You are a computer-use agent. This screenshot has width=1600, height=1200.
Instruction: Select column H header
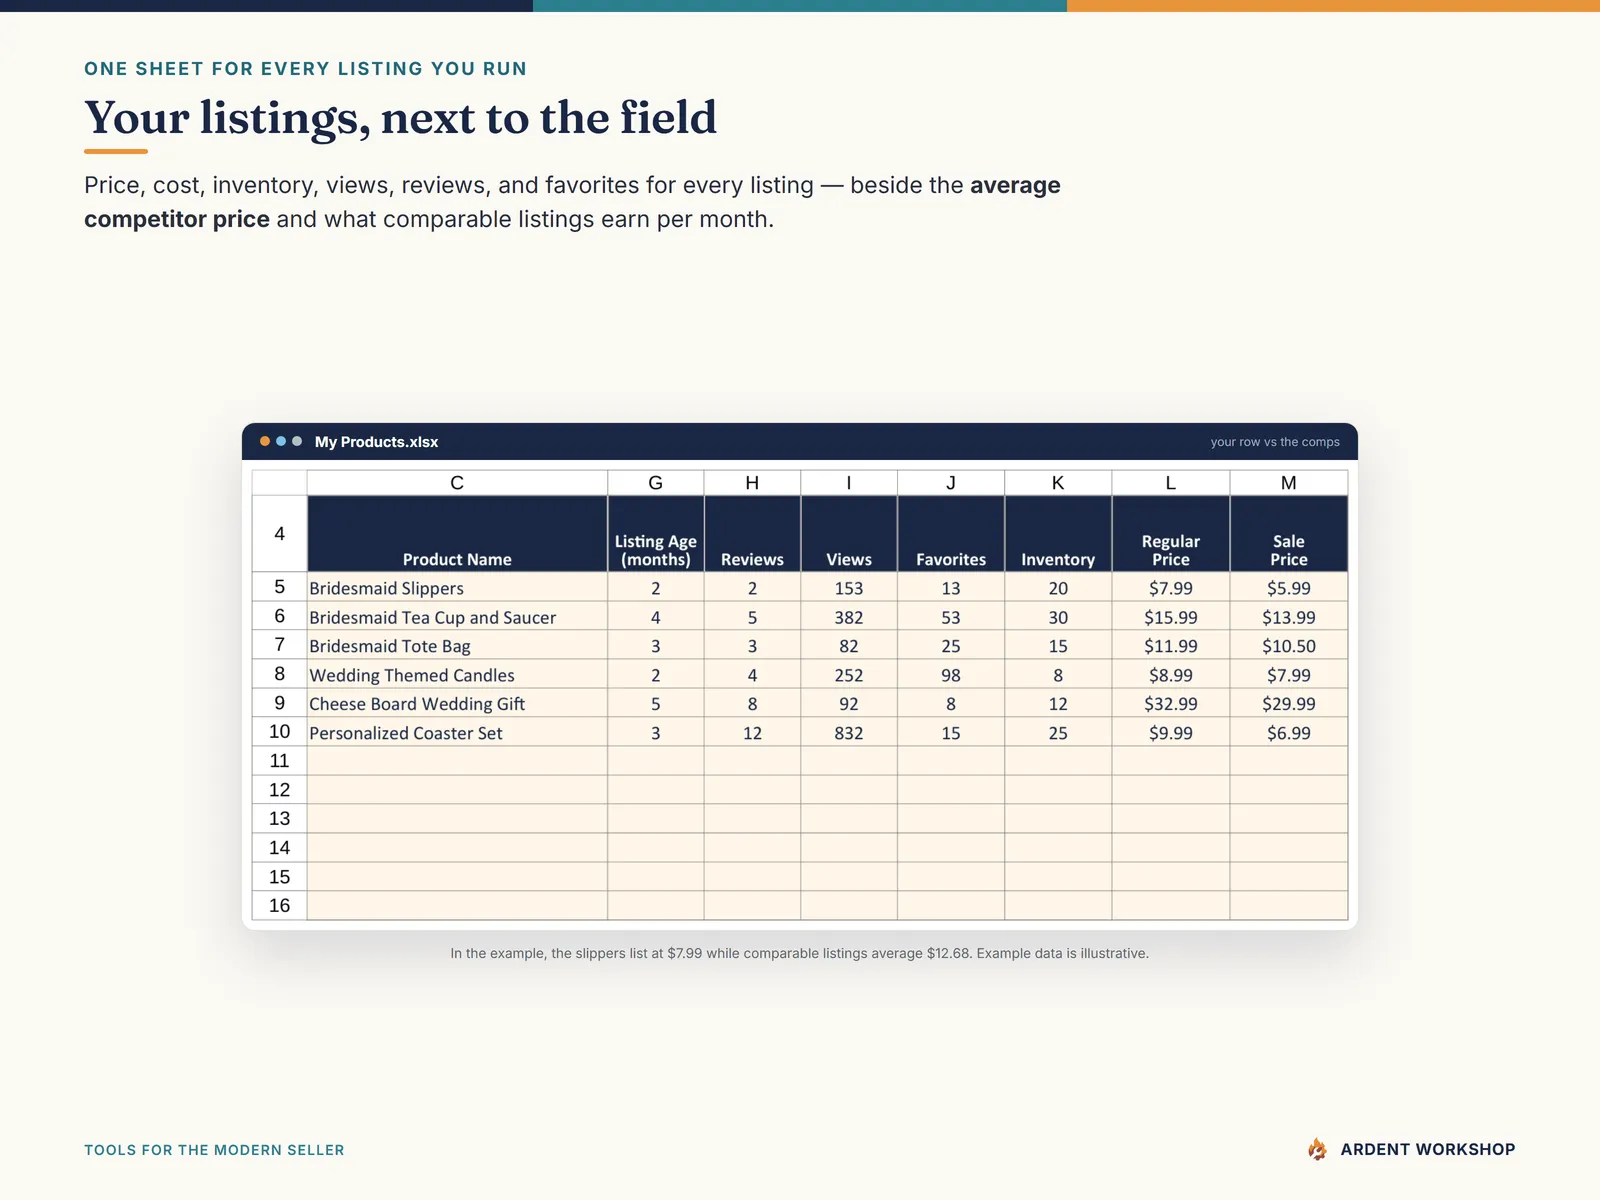(752, 483)
